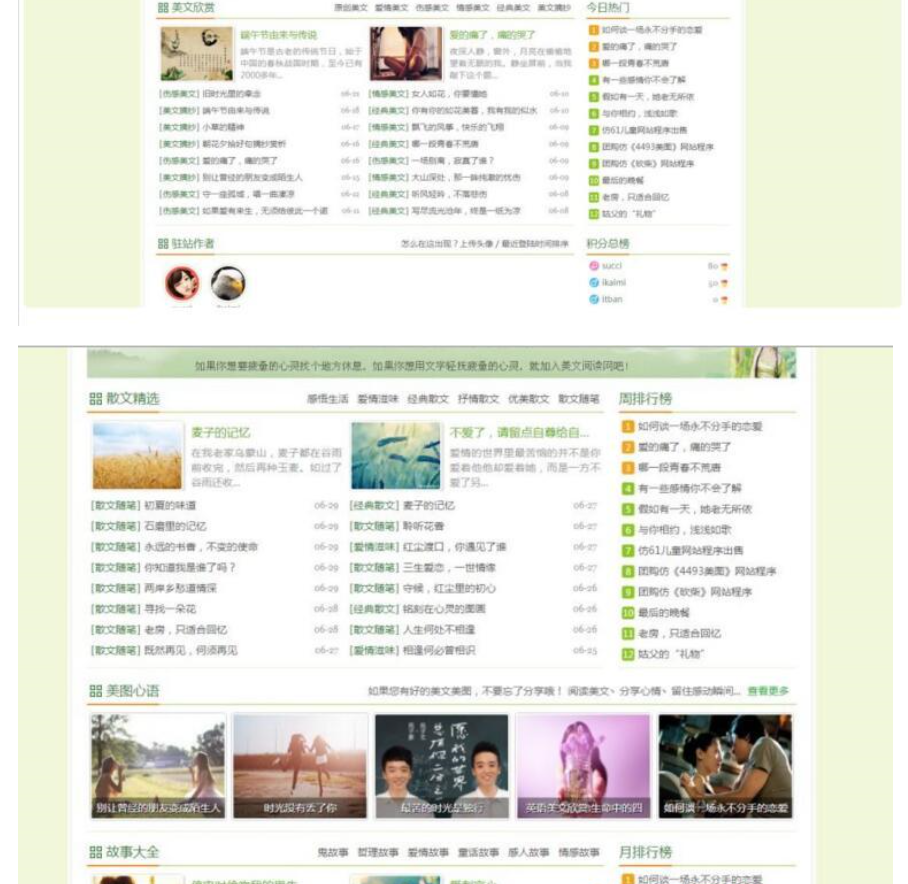908x884 pixels.
Task: Open 感人故事 category in 故事大全
Action: 529,853
